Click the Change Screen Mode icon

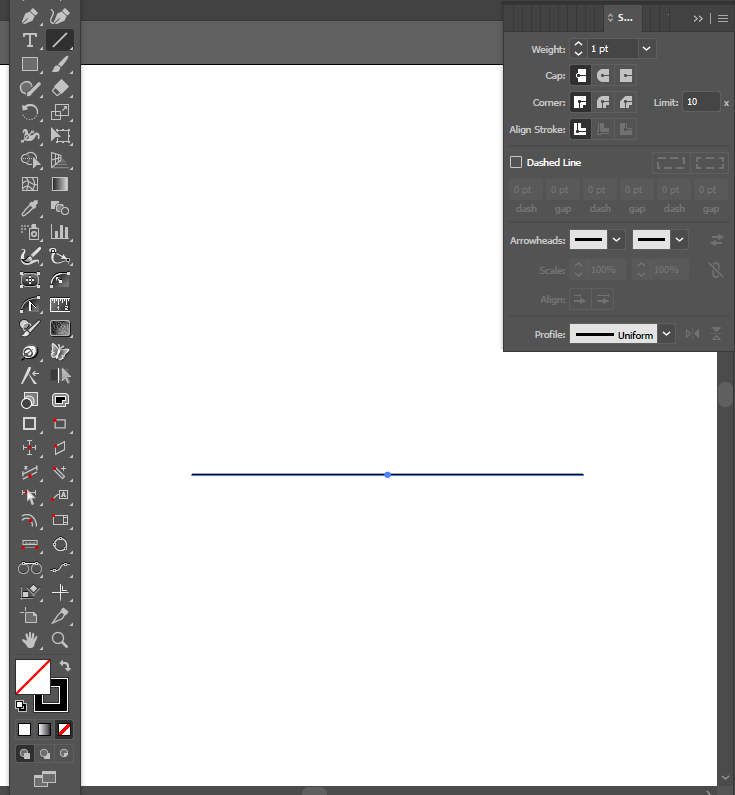[45, 779]
